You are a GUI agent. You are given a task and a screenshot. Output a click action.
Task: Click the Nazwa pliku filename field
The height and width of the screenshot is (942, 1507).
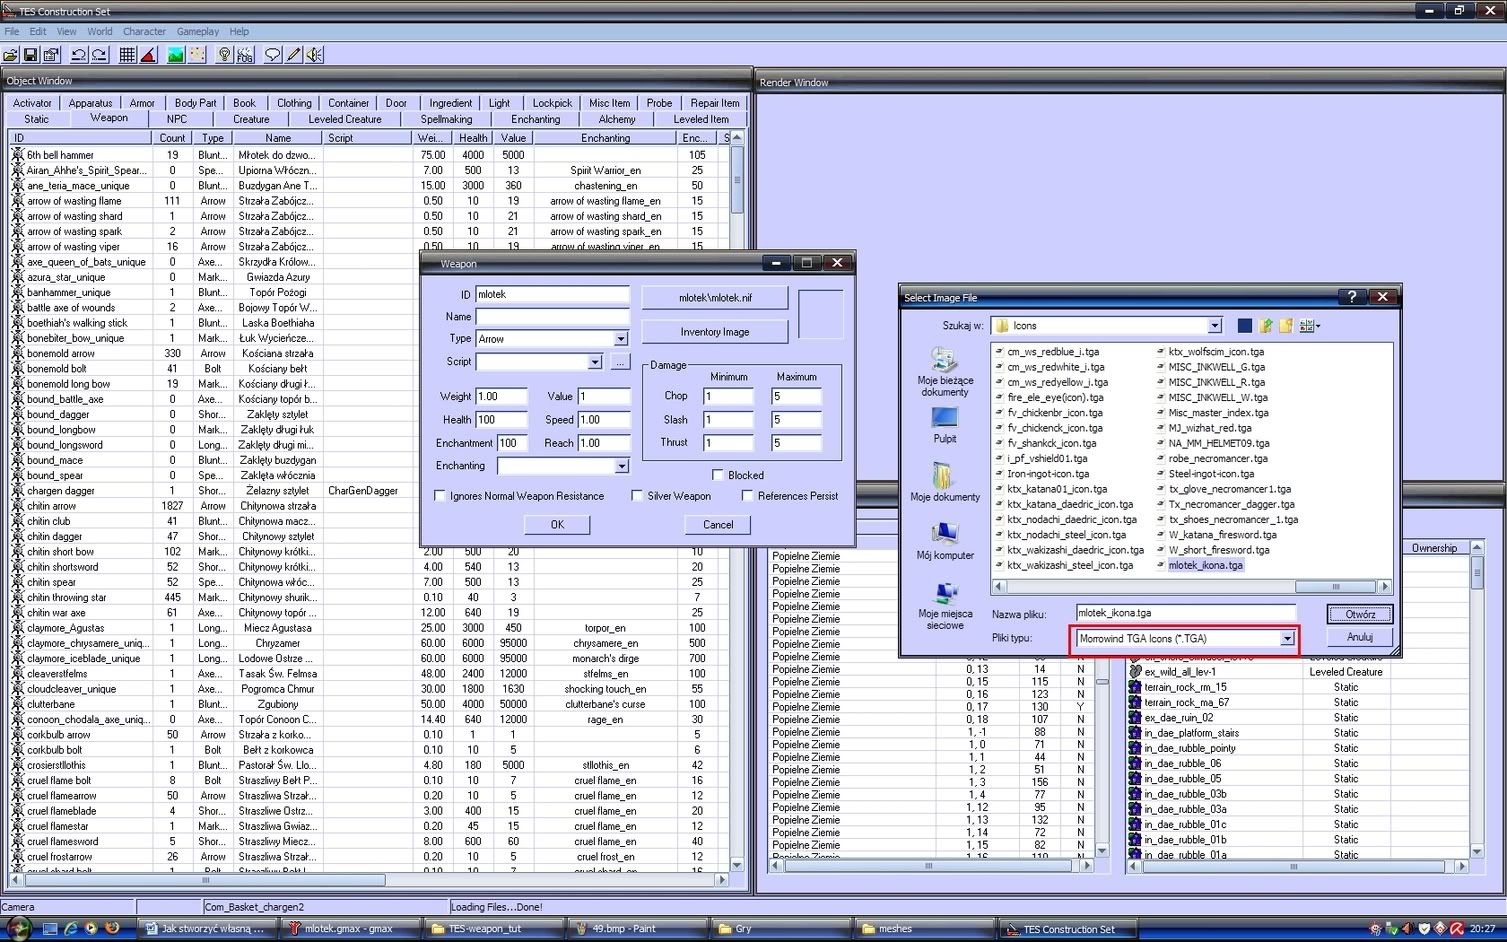tap(1185, 613)
